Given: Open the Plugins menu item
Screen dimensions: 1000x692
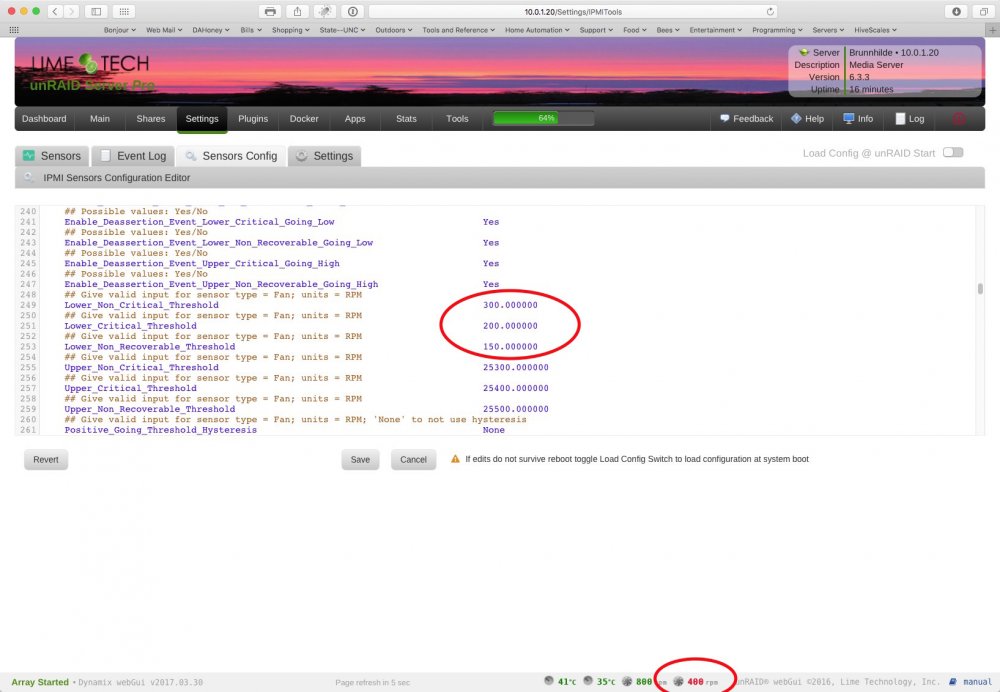Looking at the screenshot, I should click(x=253, y=119).
